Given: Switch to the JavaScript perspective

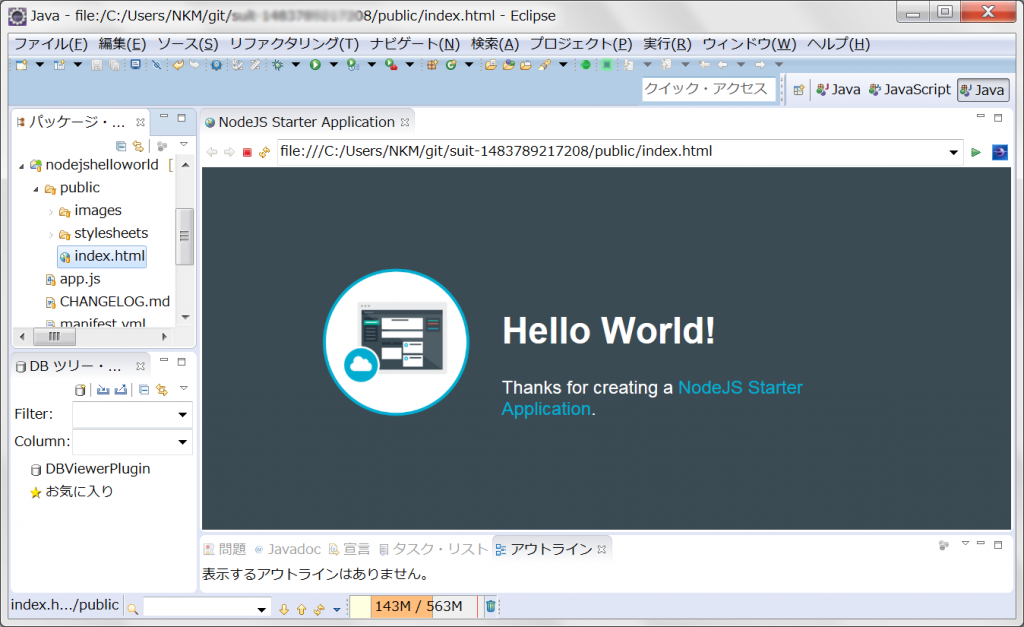Looking at the screenshot, I should [x=909, y=89].
